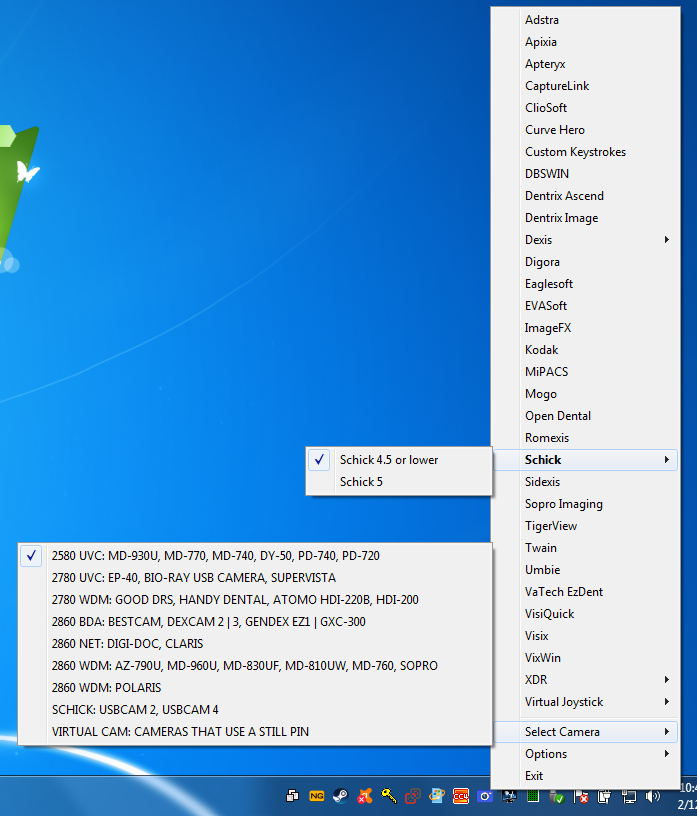Image resolution: width=697 pixels, height=816 pixels.
Task: Select Digora from the menu
Action: (586, 262)
